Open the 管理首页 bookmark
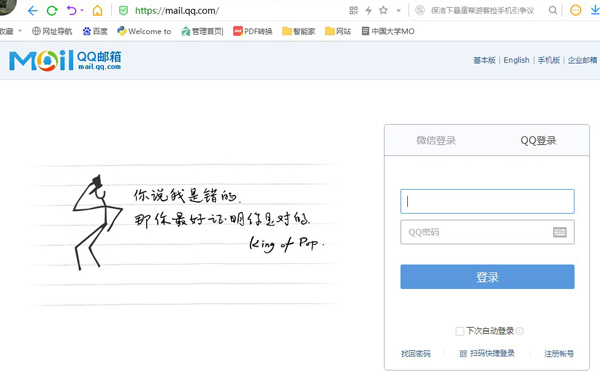600x388 pixels. 202,31
